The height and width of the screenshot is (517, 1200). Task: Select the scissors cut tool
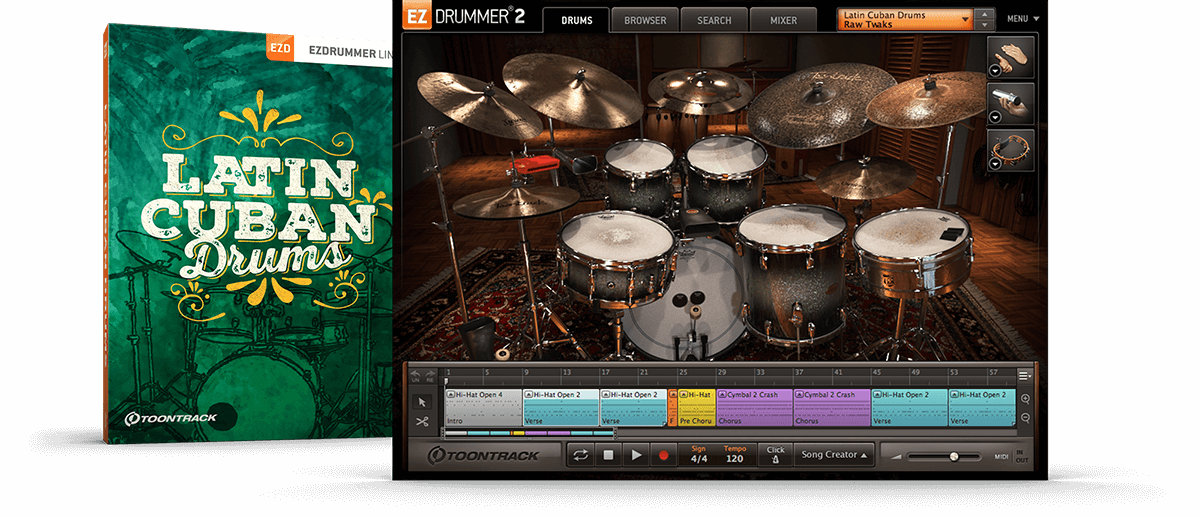point(422,421)
